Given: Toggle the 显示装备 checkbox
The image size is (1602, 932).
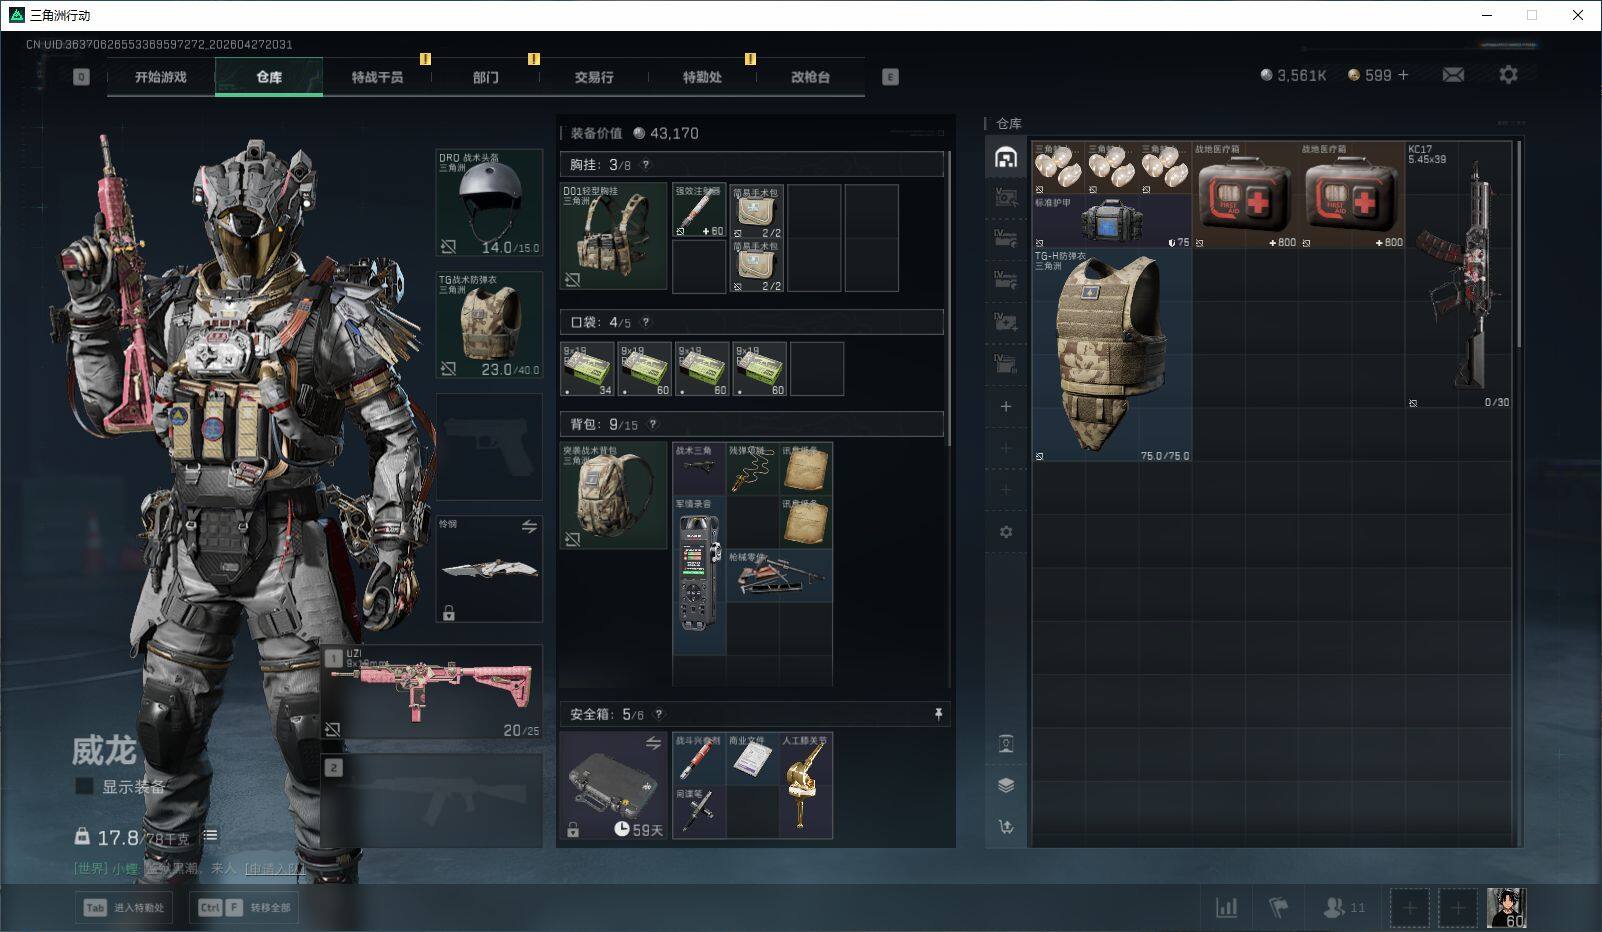Looking at the screenshot, I should pyautogui.click(x=85, y=786).
